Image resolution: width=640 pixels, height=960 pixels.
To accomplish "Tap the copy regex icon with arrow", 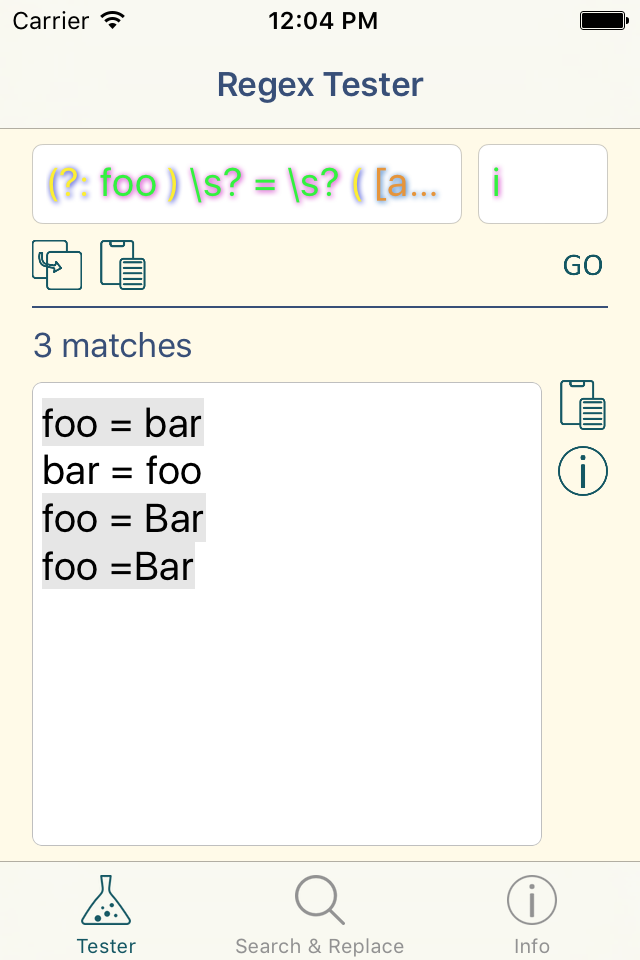I will (x=57, y=265).
